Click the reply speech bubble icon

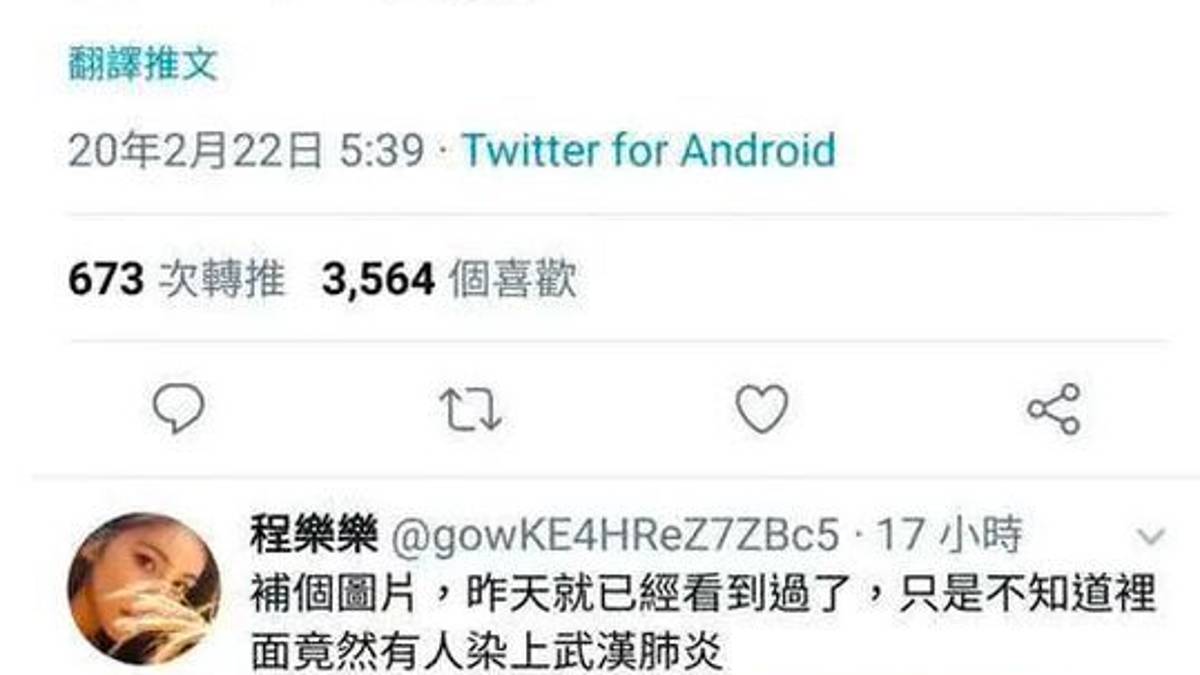(179, 408)
